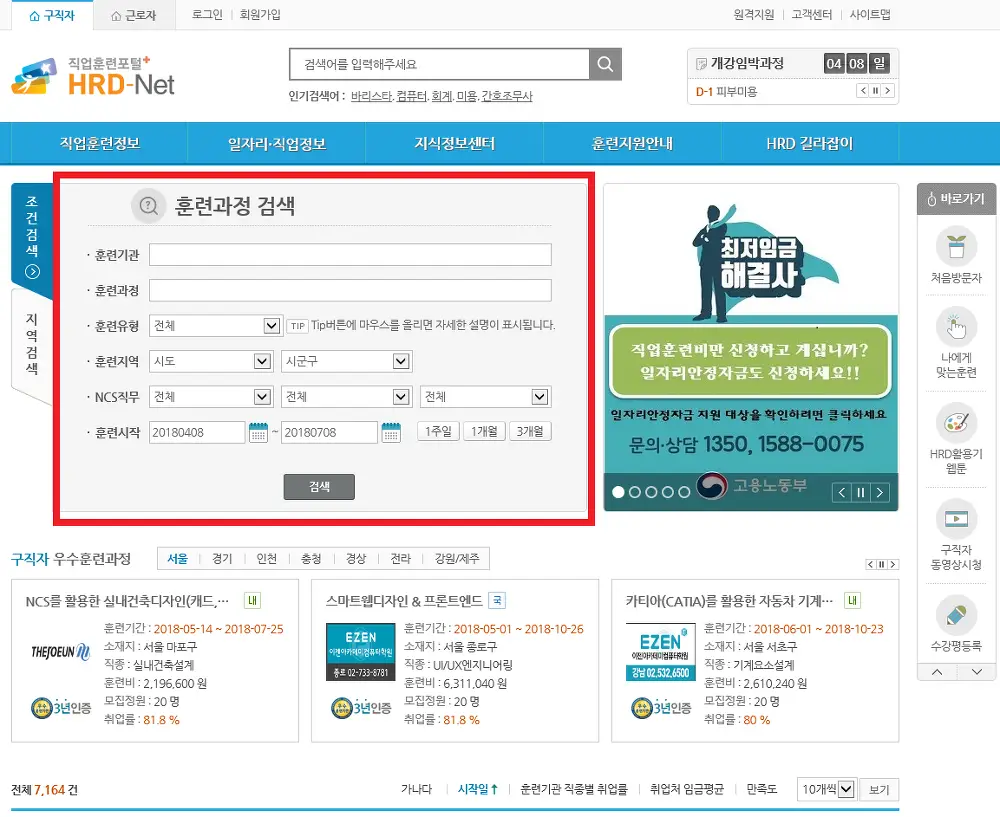The height and width of the screenshot is (817, 1000).
Task: Select fourth banner slide dot
Action: 668,492
